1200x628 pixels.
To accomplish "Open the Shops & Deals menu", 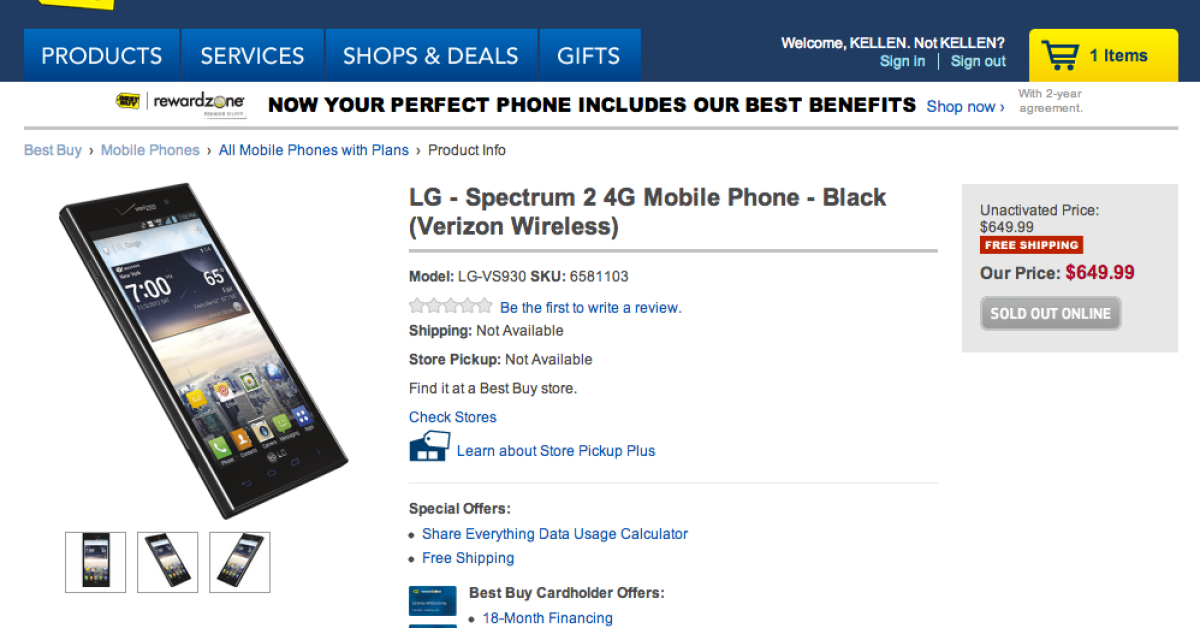I will tap(431, 56).
